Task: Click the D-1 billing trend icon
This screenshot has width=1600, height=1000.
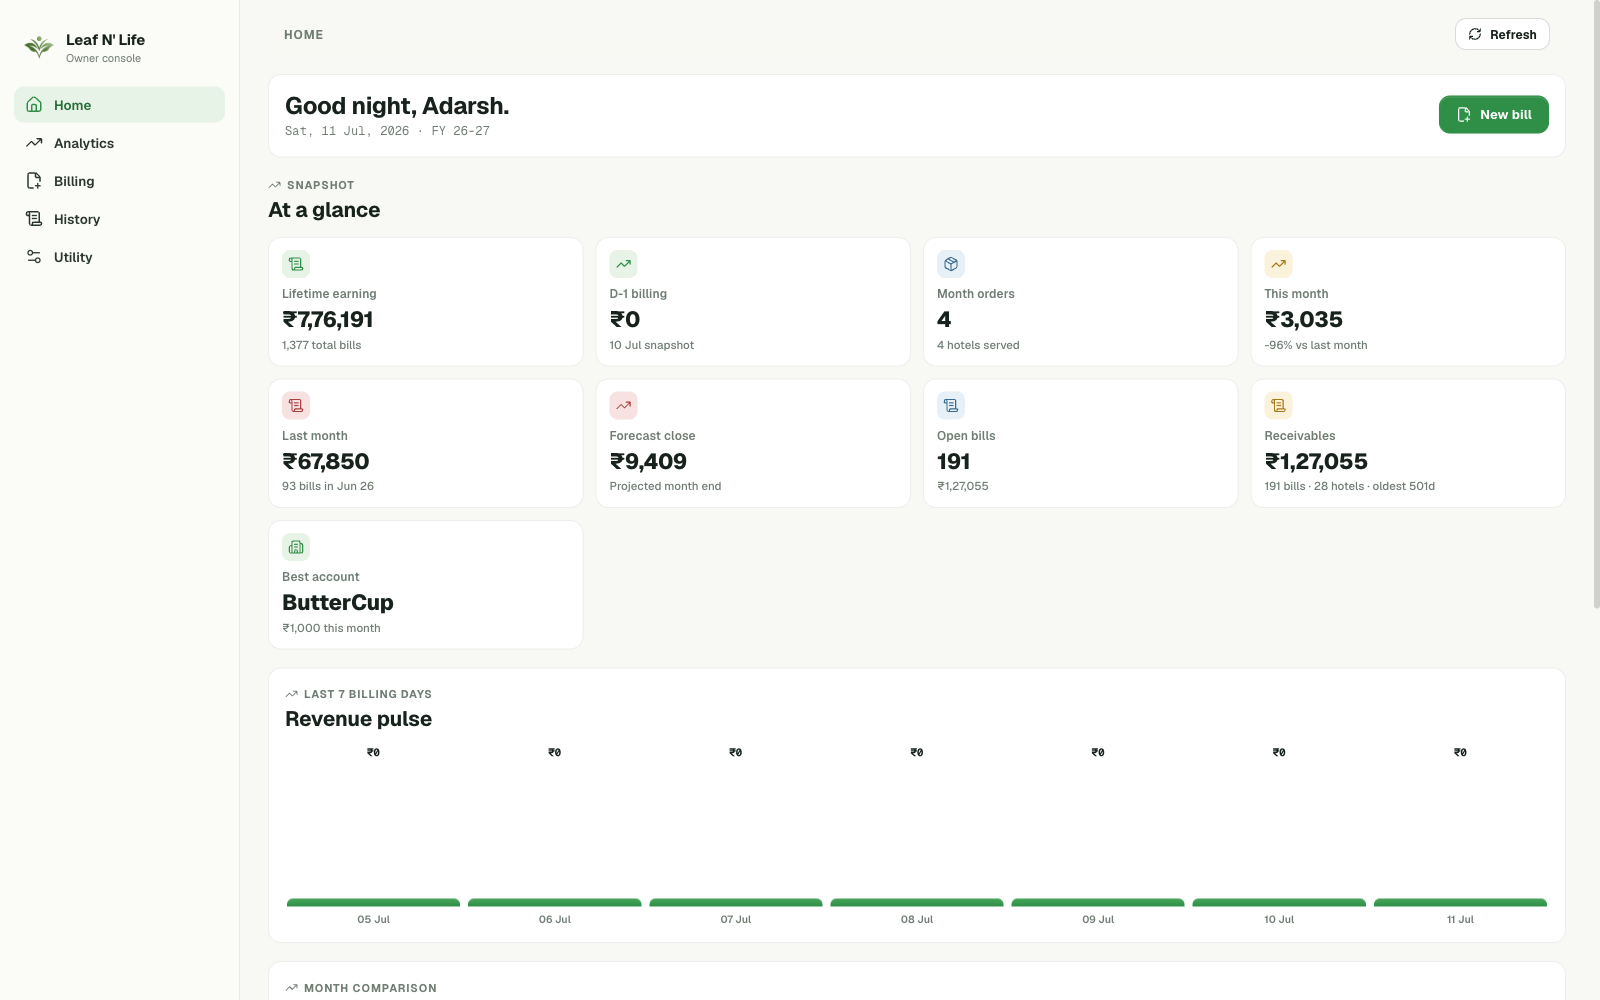Action: (623, 264)
